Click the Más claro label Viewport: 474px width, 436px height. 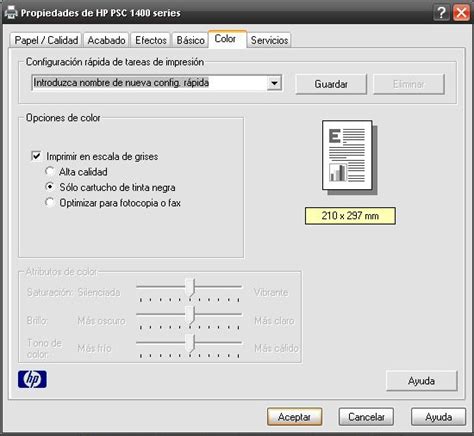[x=274, y=321]
